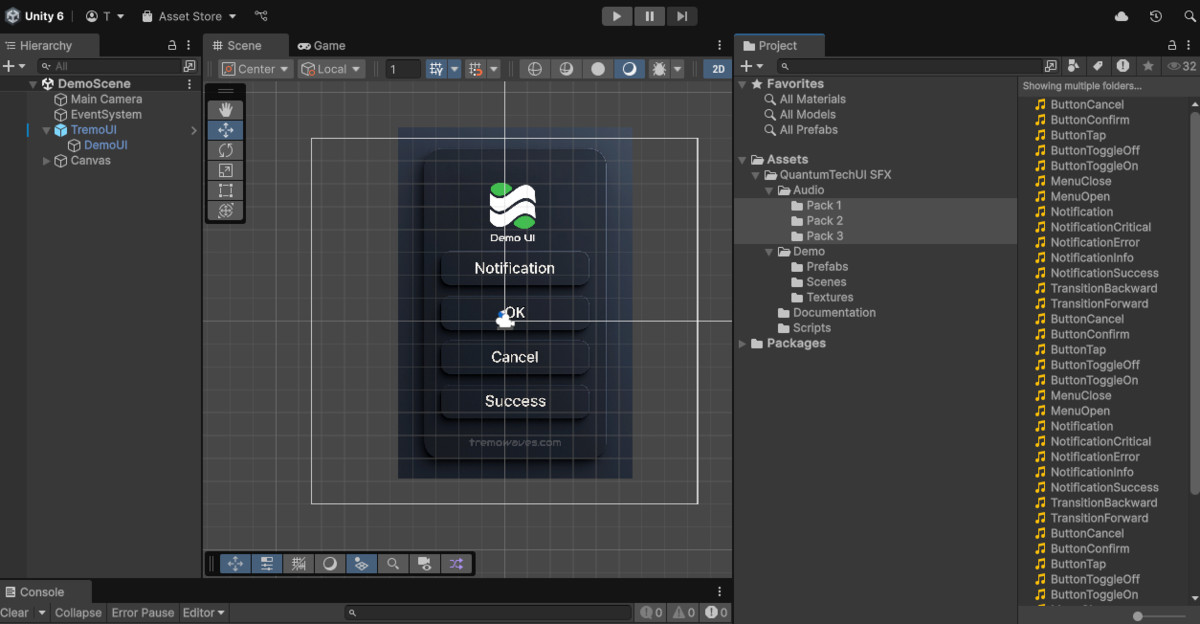
Task: Click the Step frame button
Action: tap(681, 16)
